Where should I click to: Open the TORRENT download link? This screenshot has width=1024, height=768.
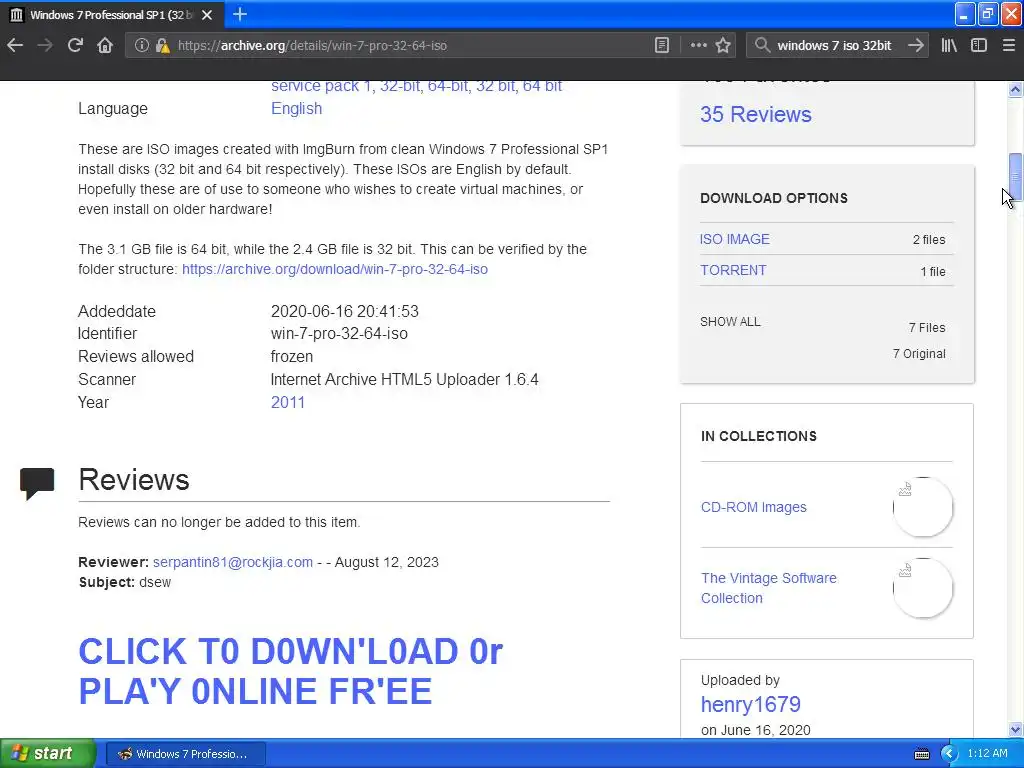tap(733, 270)
